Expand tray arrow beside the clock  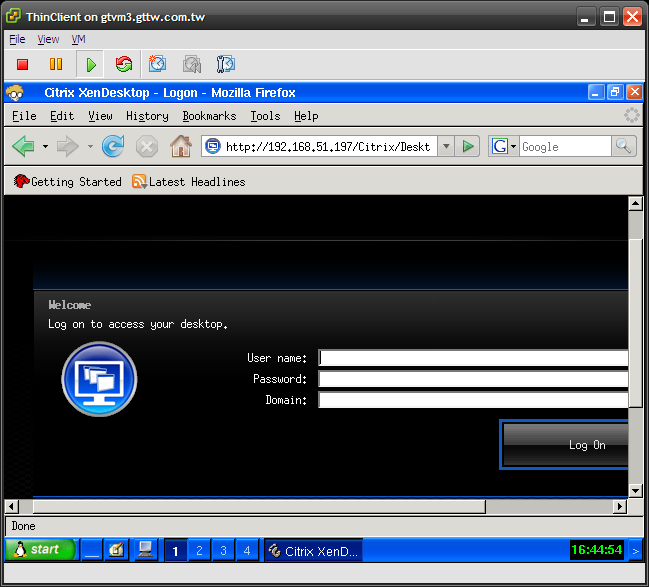tap(636, 551)
